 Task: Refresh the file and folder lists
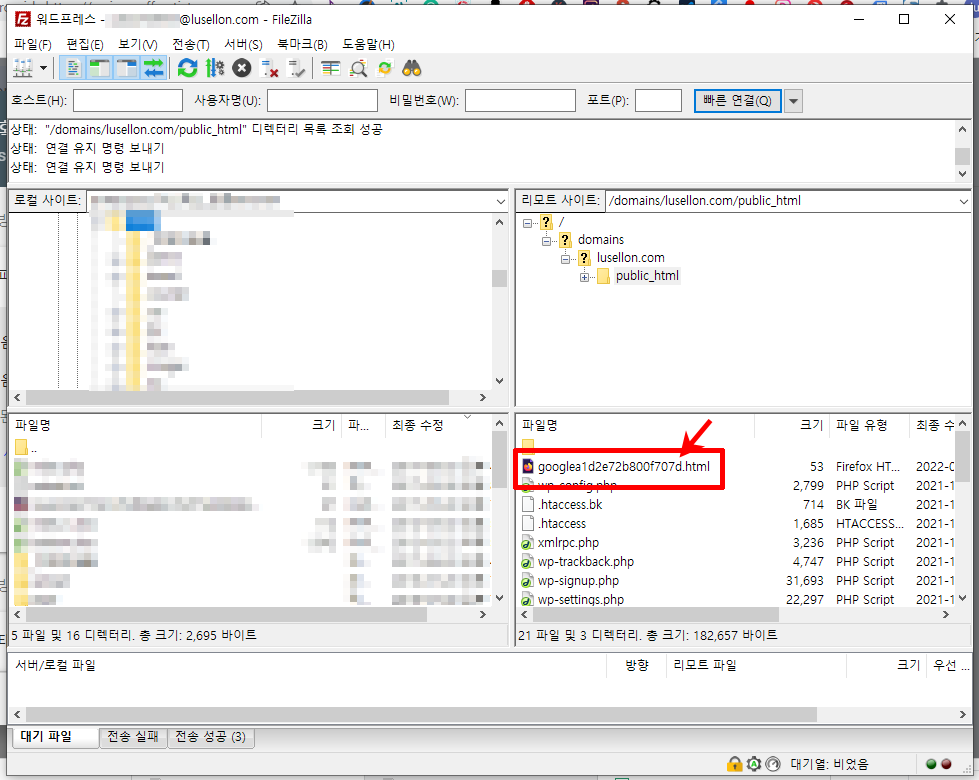[187, 68]
